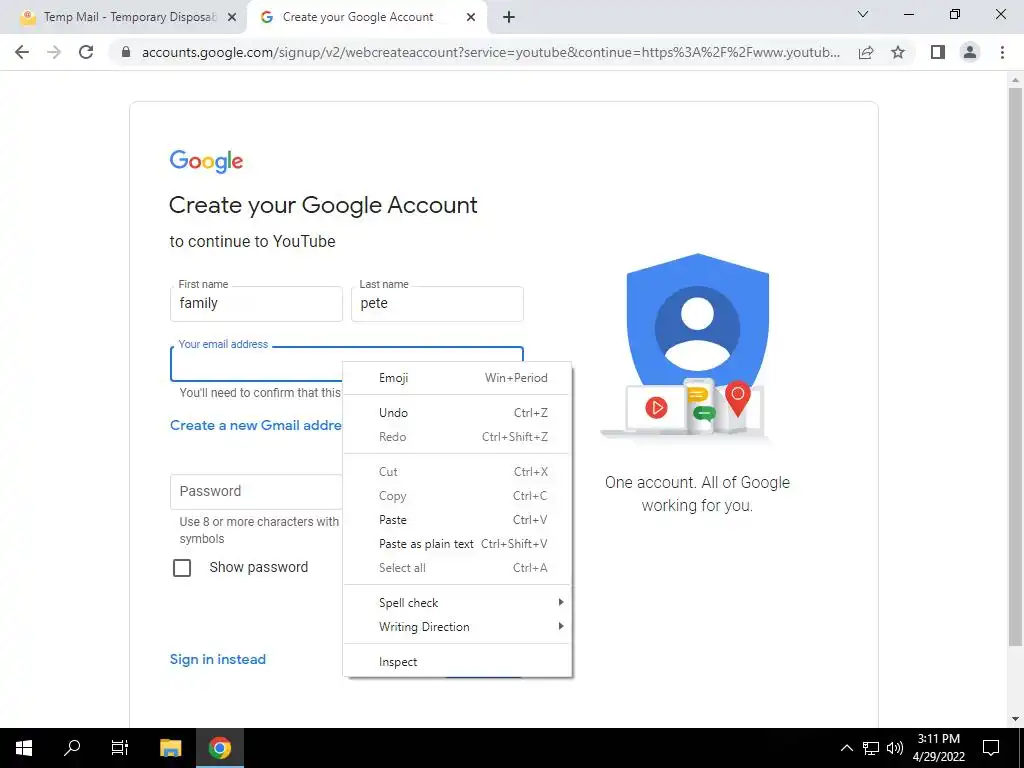Select Paste as plain text

coord(457,544)
